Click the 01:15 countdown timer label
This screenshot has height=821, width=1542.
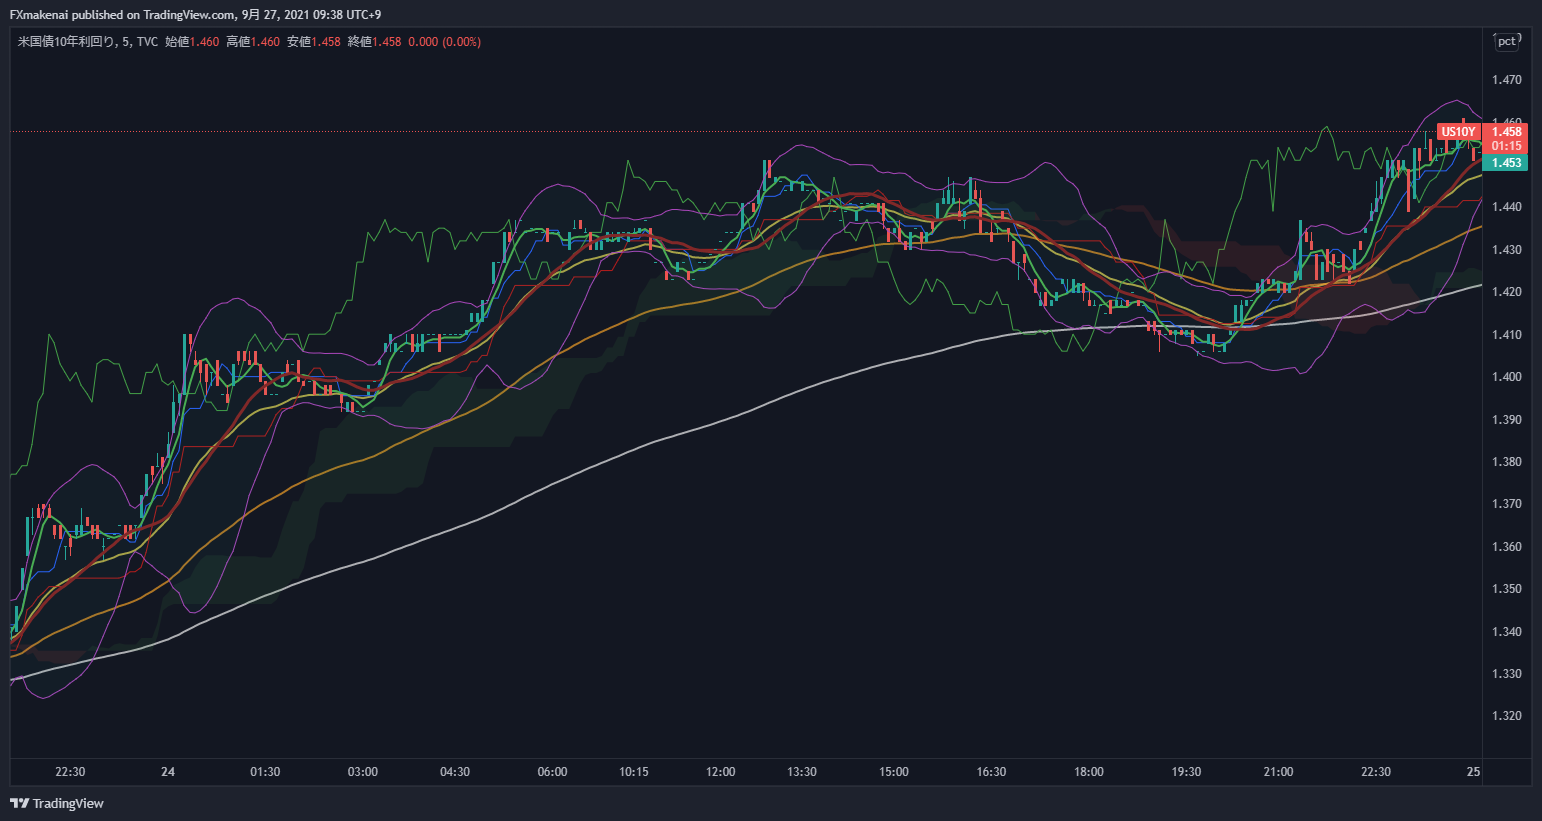tap(1506, 146)
